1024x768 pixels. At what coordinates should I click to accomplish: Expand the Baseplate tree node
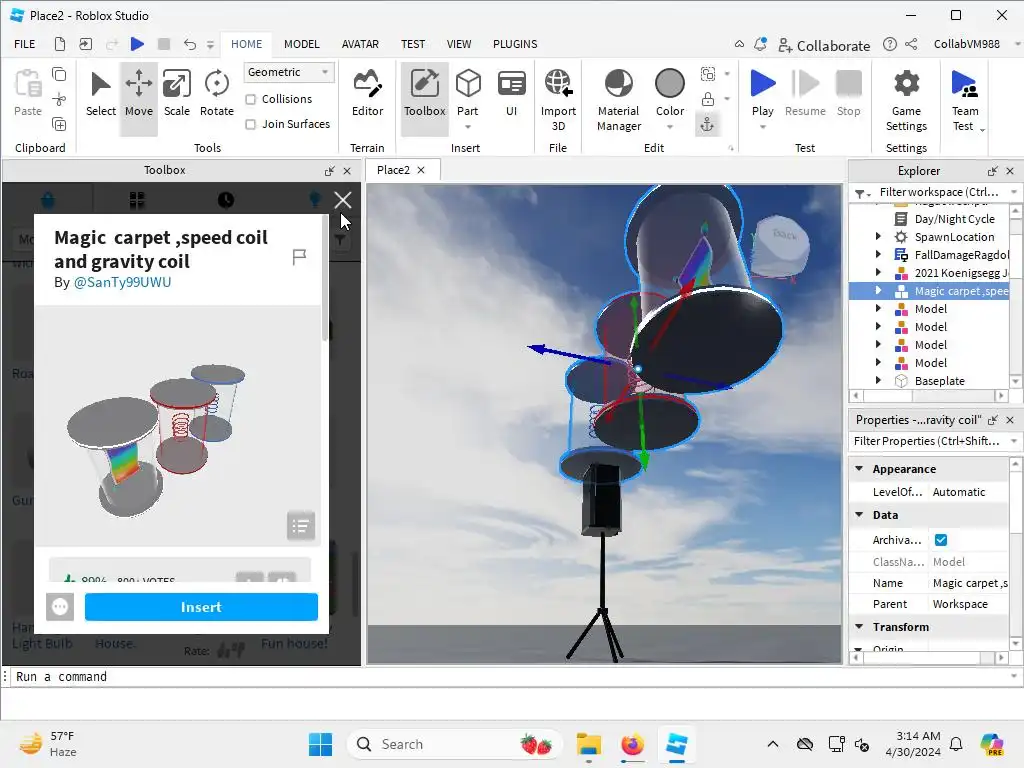pos(878,380)
